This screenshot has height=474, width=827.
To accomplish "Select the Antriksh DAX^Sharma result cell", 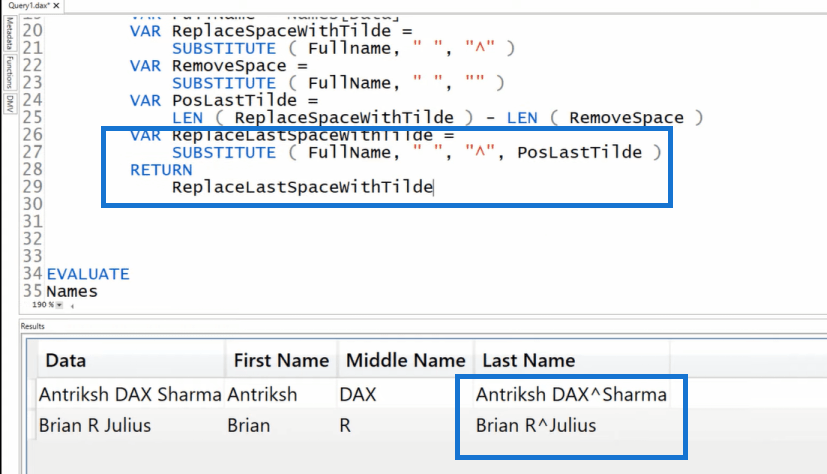I will coord(572,394).
